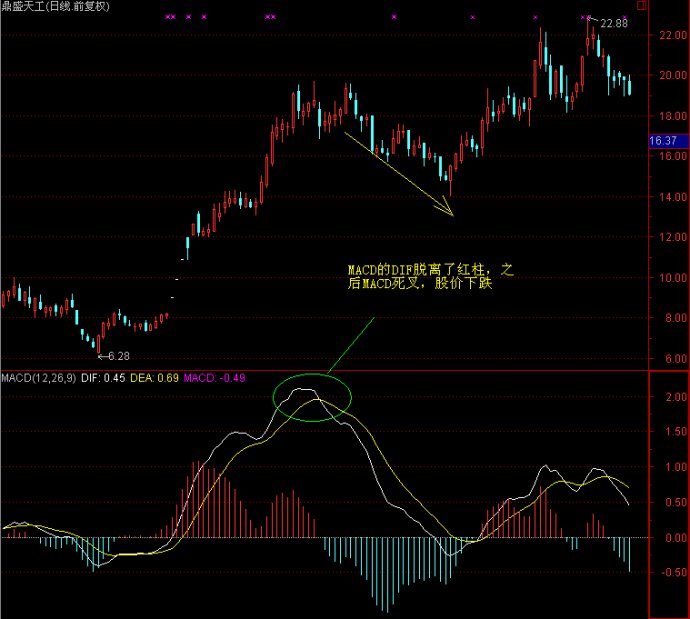Select the green ellipse annotation on MACD
690x619 pixels.
pos(313,397)
